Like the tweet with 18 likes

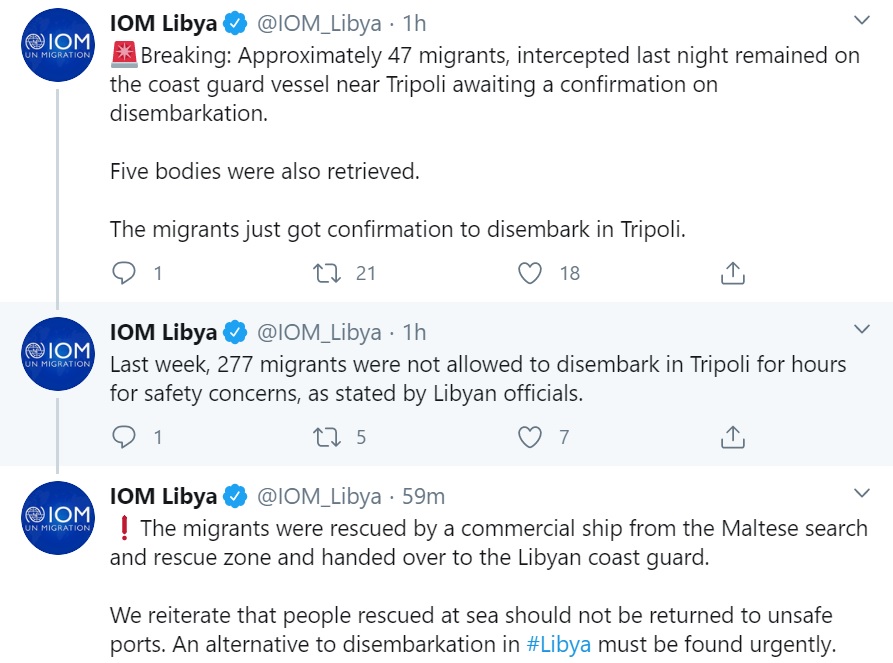point(530,273)
